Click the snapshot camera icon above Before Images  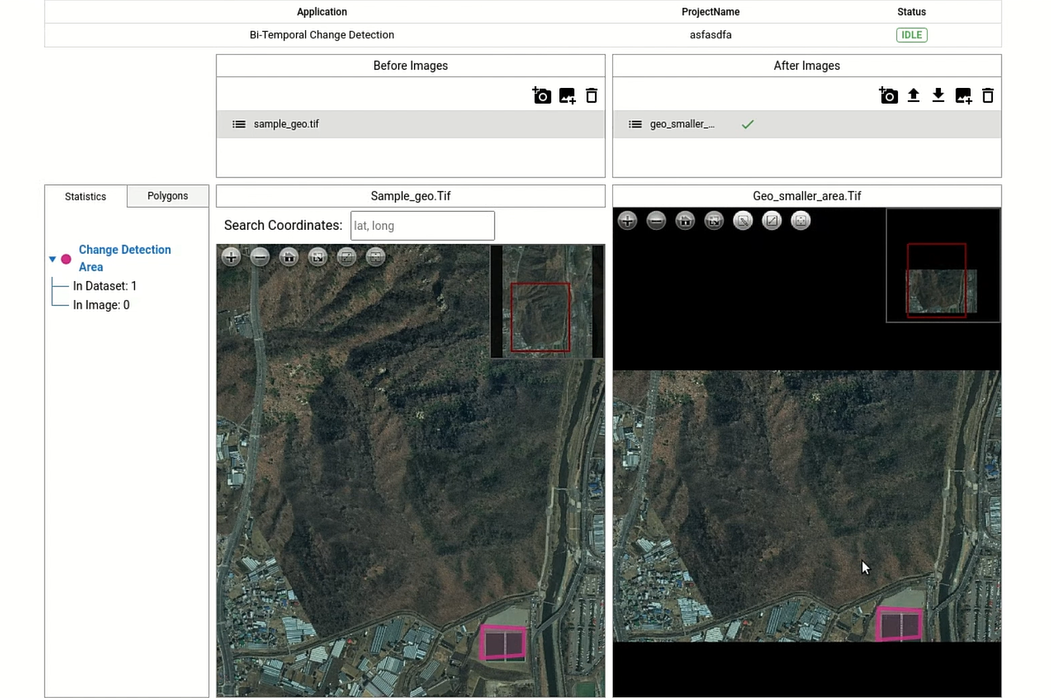click(542, 95)
